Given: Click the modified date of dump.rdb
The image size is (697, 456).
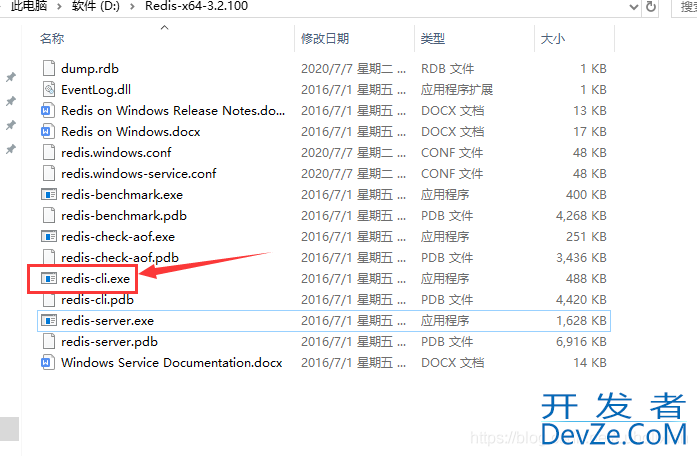Looking at the screenshot, I should pos(353,68).
